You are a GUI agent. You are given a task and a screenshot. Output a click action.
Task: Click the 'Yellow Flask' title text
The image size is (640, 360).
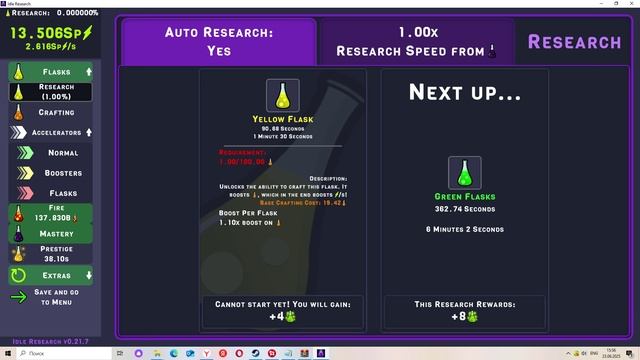point(283,119)
